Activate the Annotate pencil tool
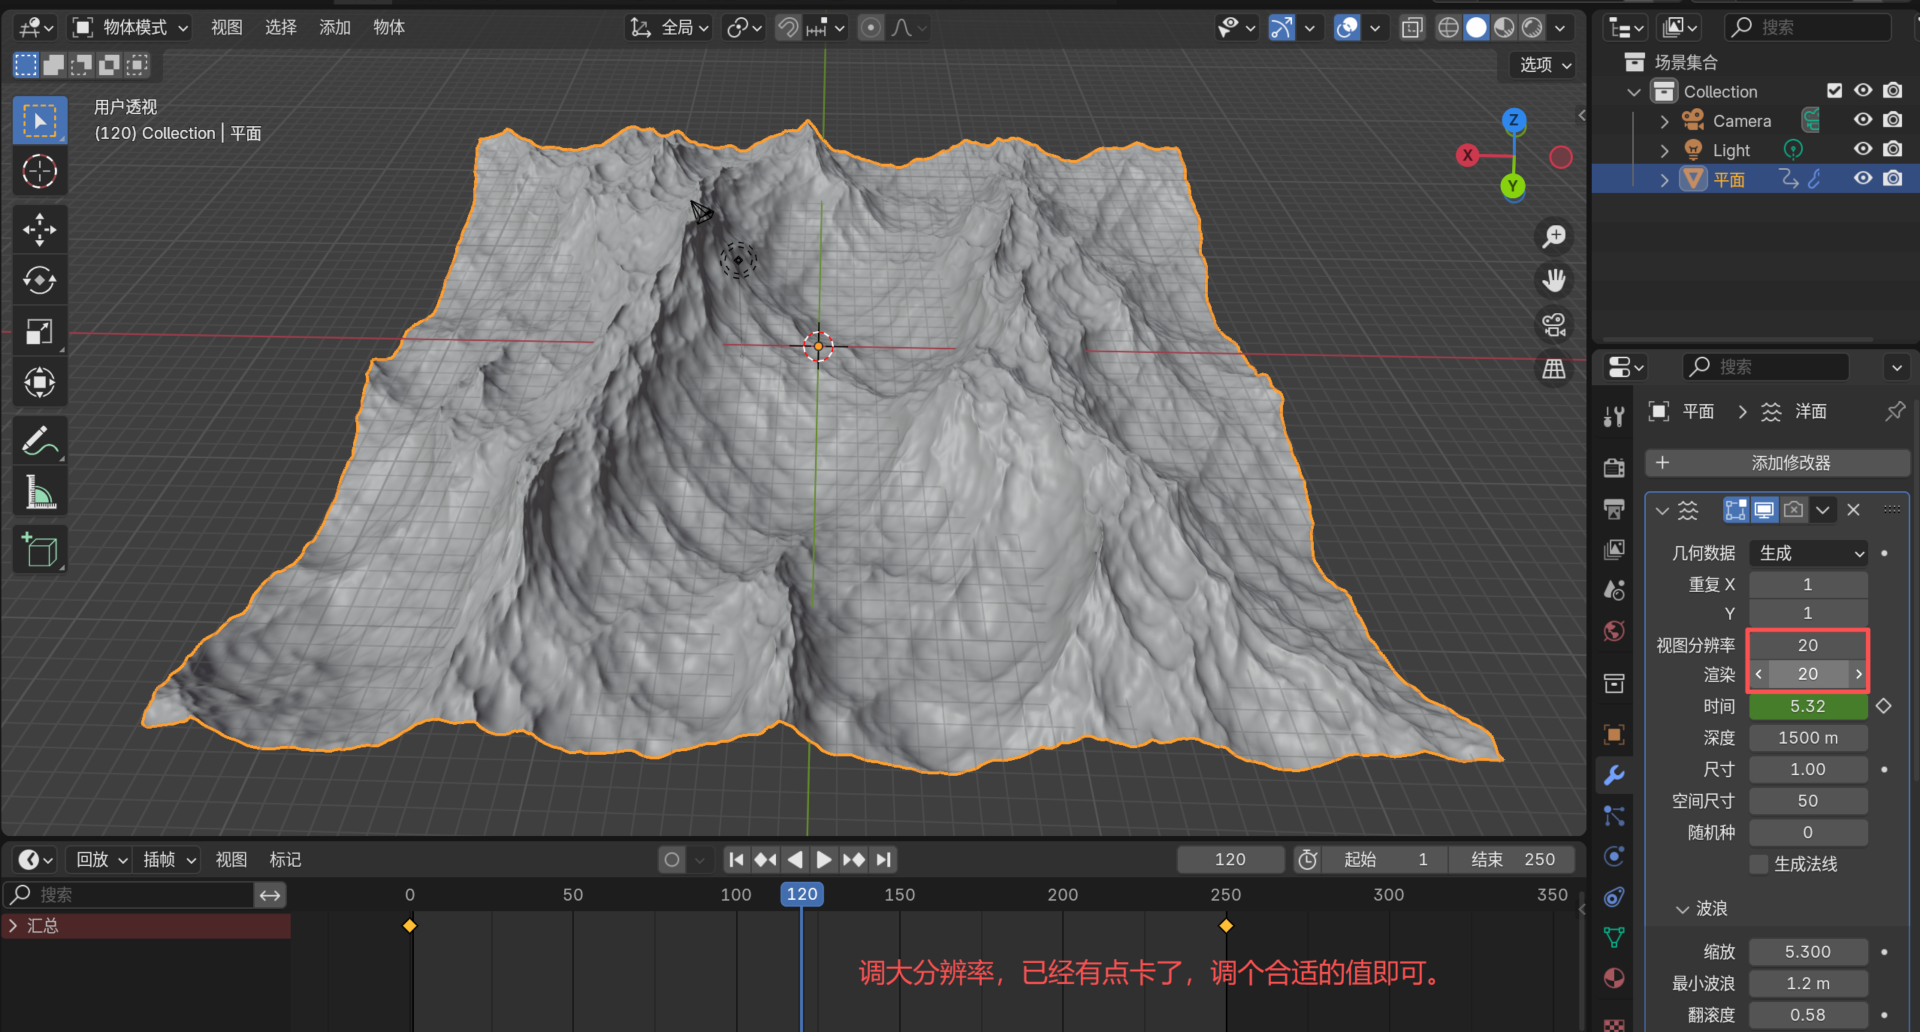1920x1032 pixels. pyautogui.click(x=39, y=440)
